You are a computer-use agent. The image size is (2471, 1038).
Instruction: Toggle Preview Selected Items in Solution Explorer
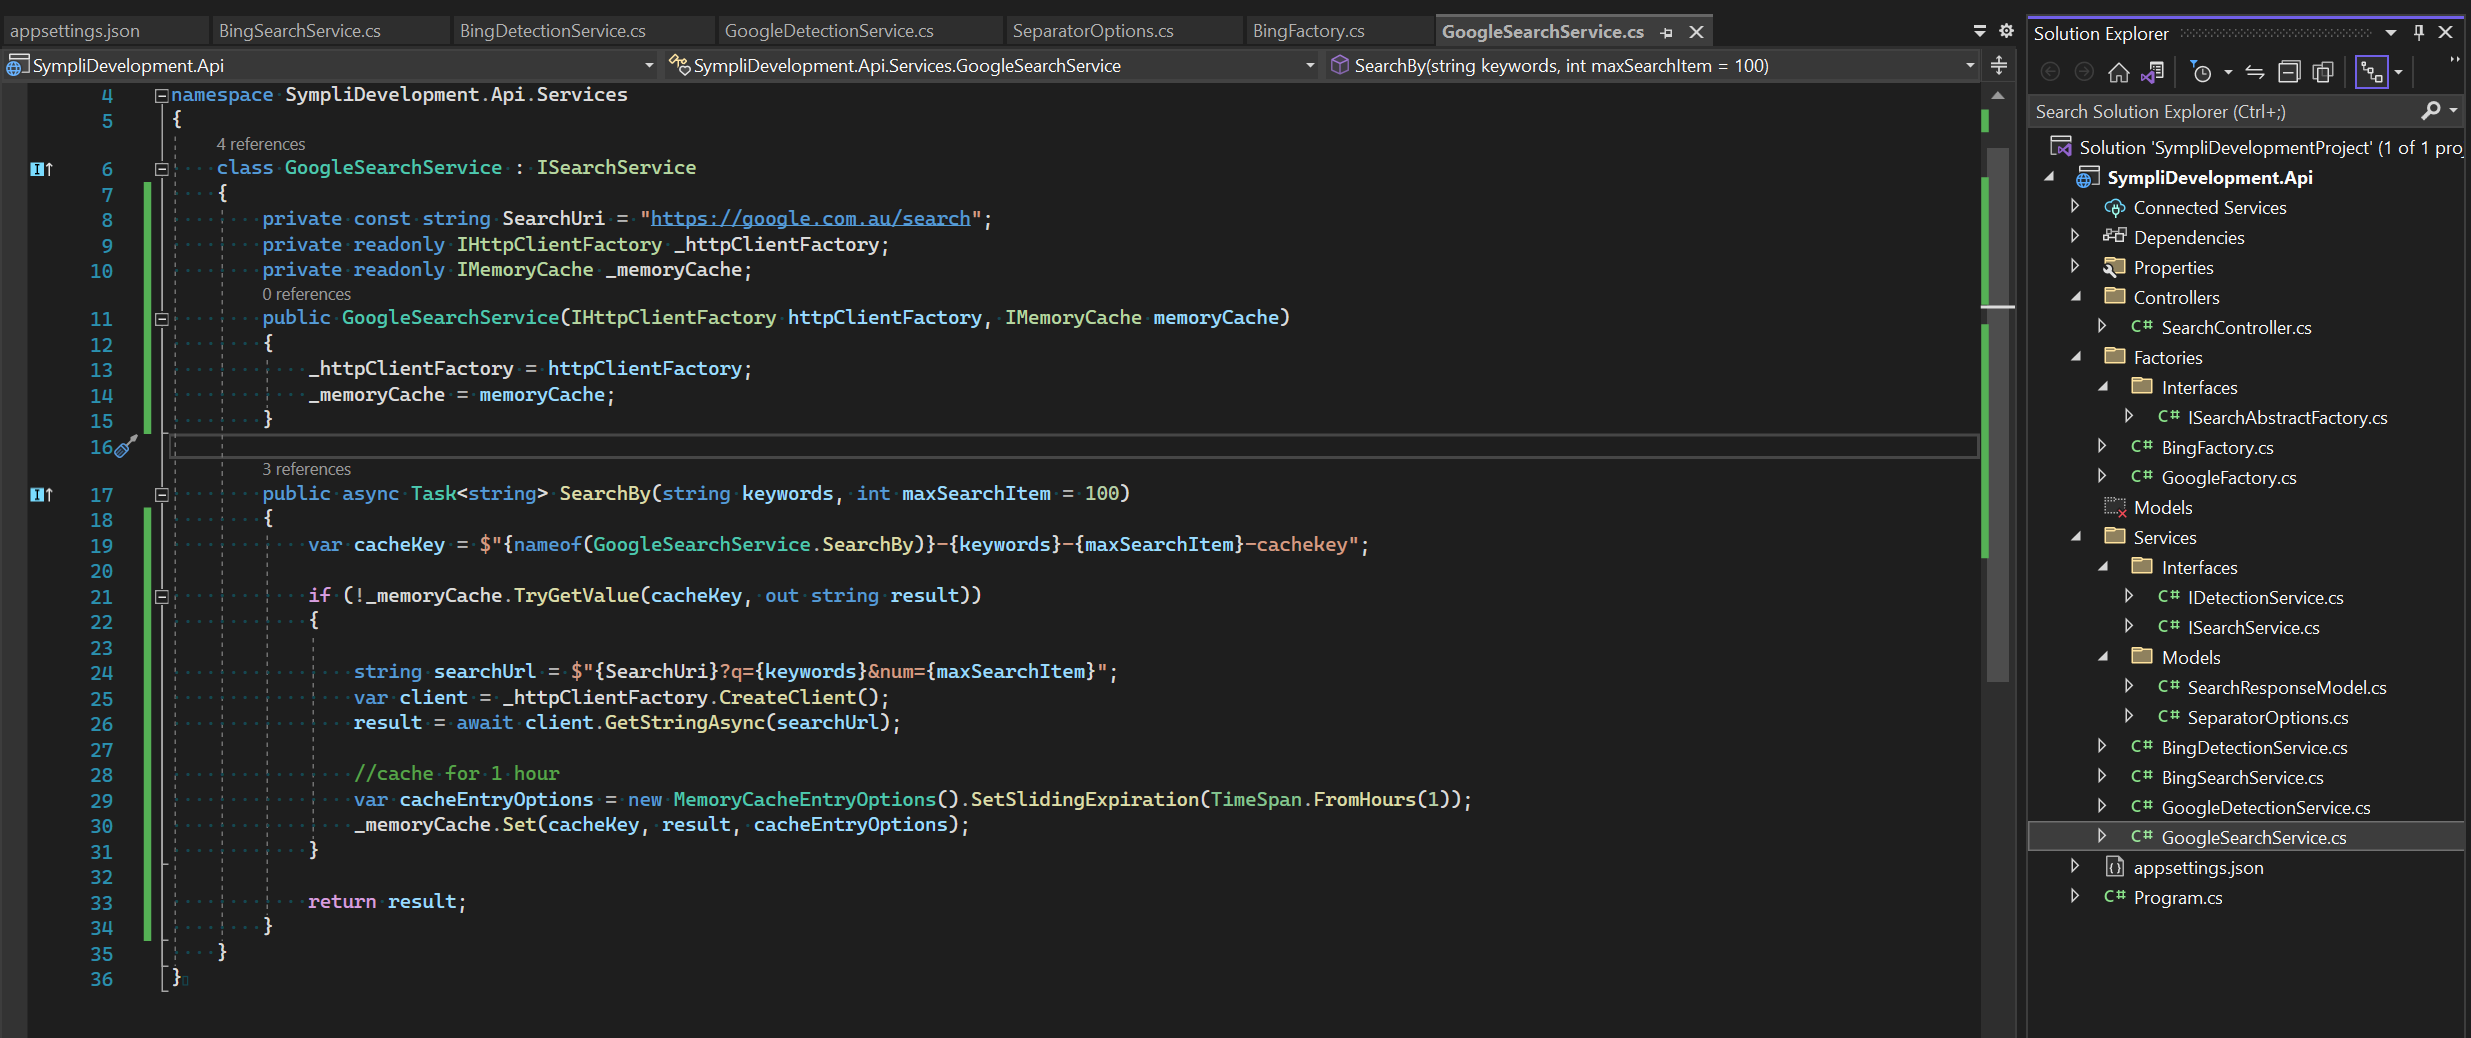(x=2325, y=71)
